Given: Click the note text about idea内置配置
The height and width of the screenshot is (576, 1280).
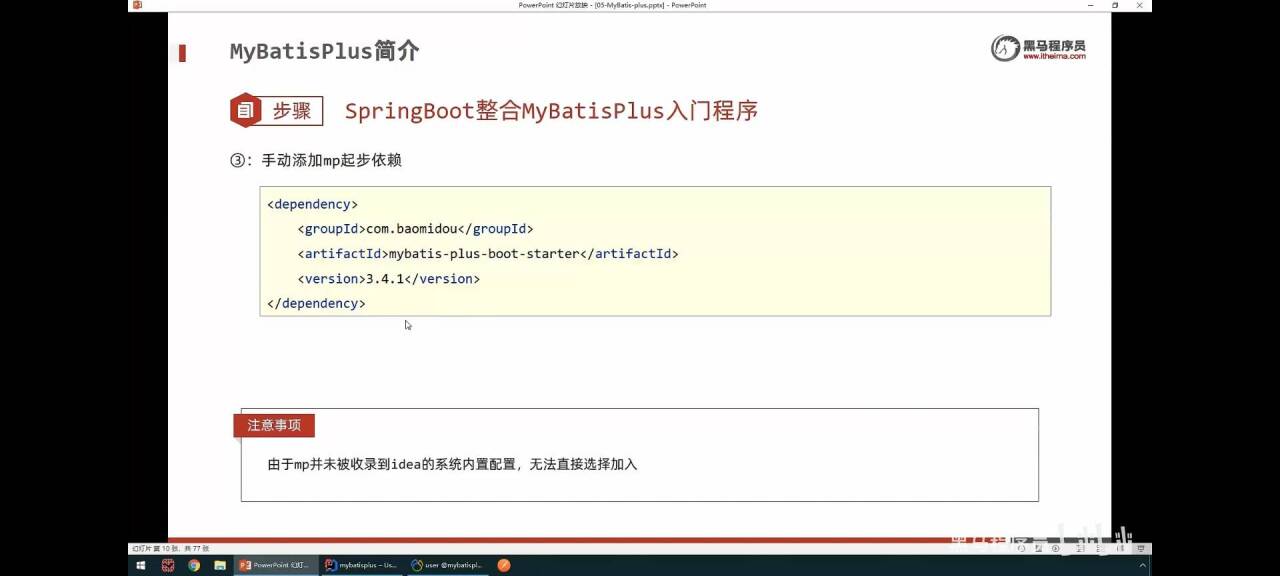Looking at the screenshot, I should [452, 465].
